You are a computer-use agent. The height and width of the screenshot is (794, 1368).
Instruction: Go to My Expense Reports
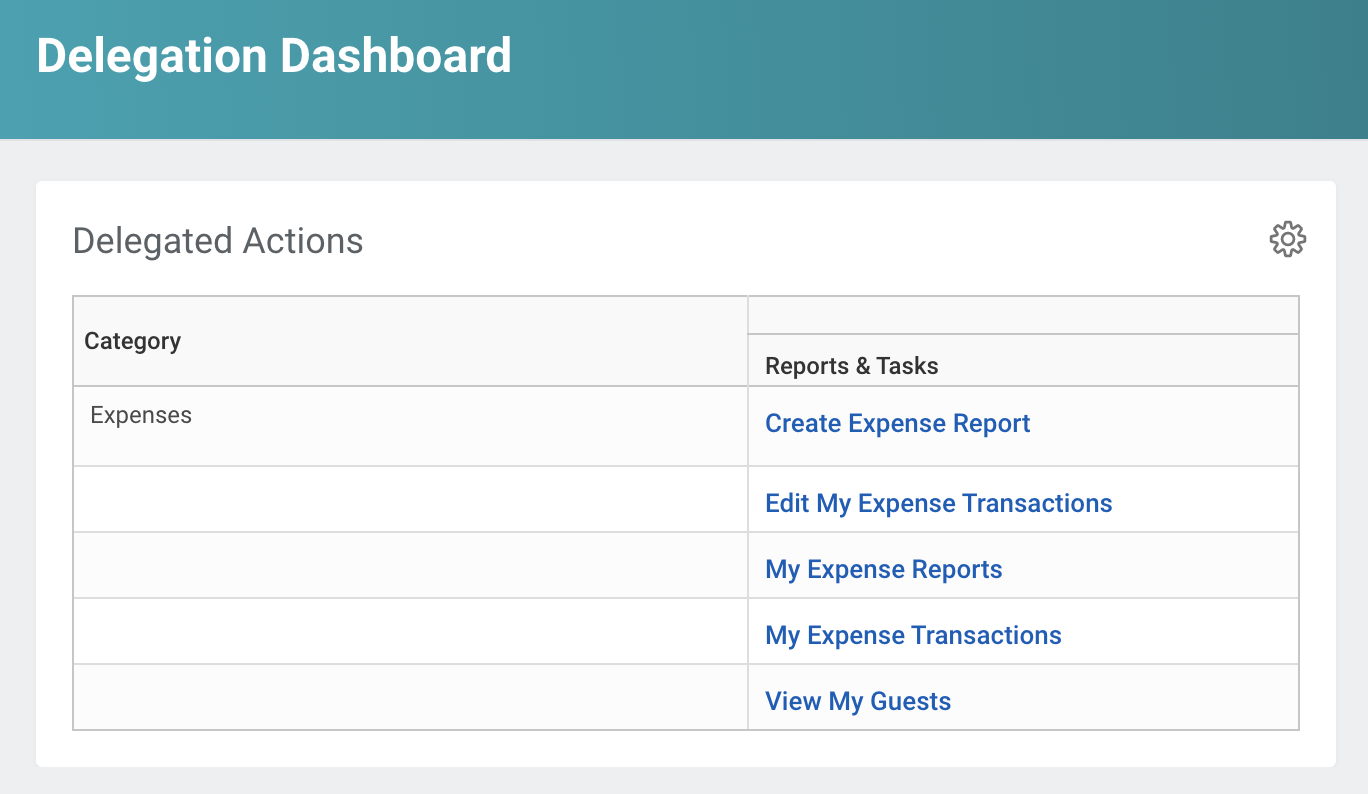pyautogui.click(x=883, y=570)
